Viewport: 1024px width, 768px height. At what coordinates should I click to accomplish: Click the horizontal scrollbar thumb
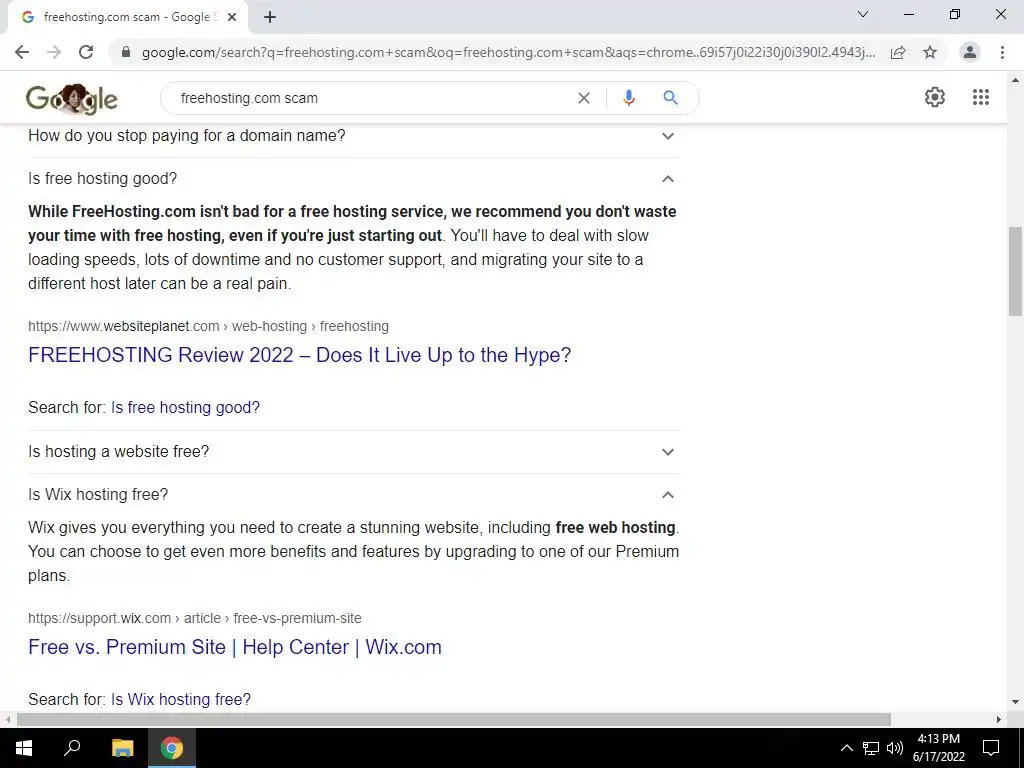click(x=454, y=719)
